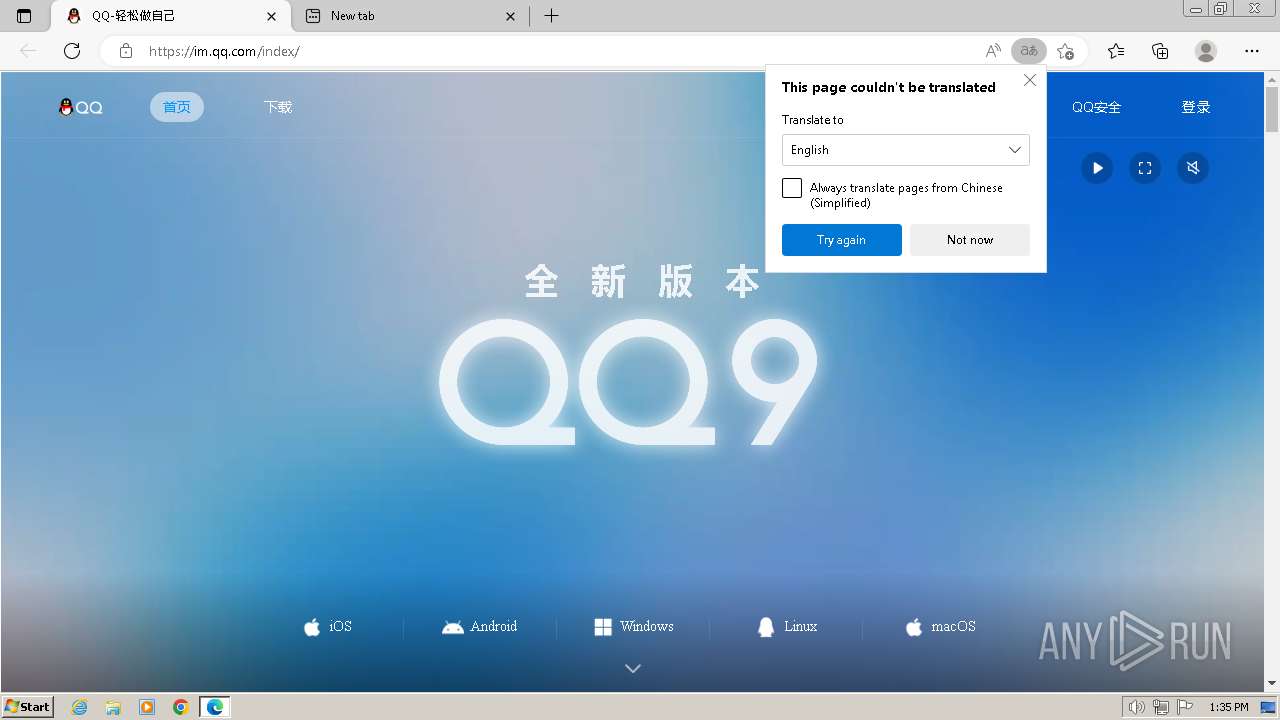Toggle video fullscreen mode

[x=1145, y=168]
